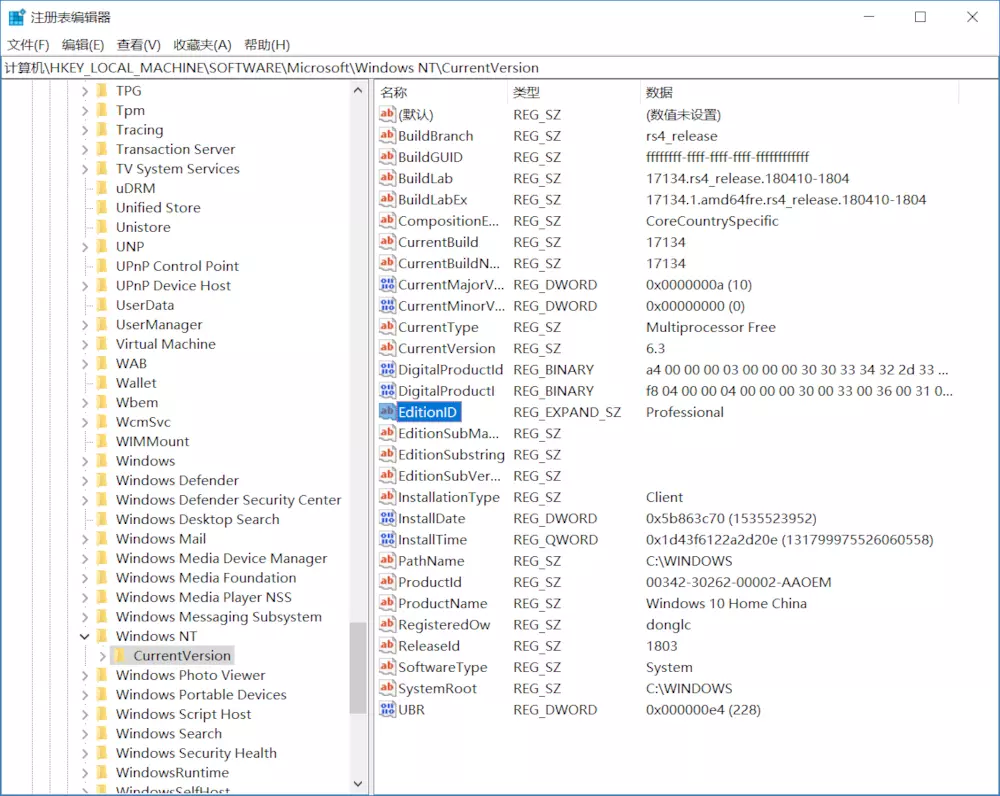1000x796 pixels.
Task: Open the 帮助(H) menu
Action: pos(267,45)
